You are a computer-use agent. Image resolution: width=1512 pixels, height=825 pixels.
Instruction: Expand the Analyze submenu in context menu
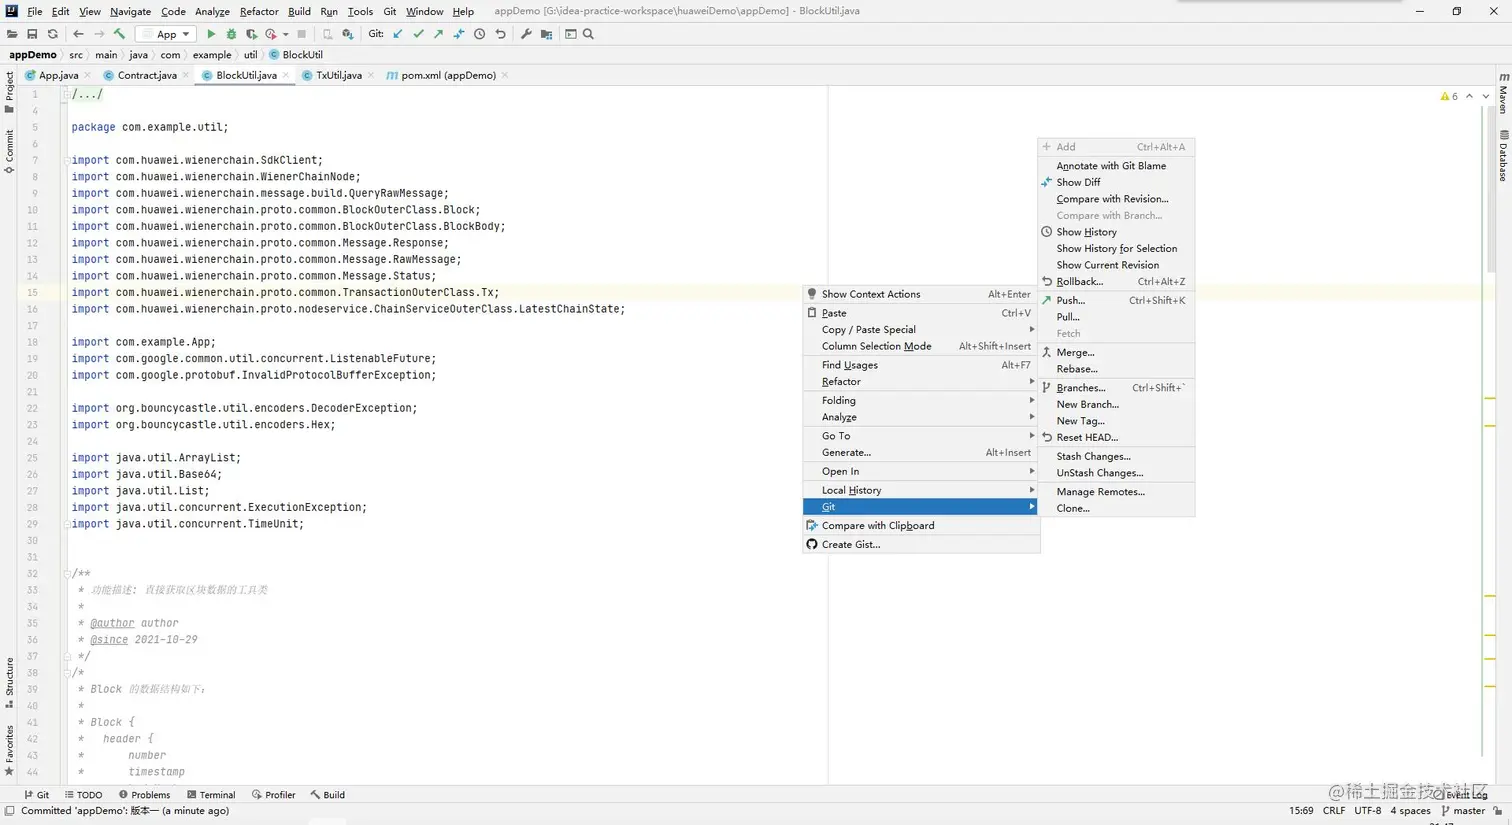pyautogui.click(x=920, y=417)
